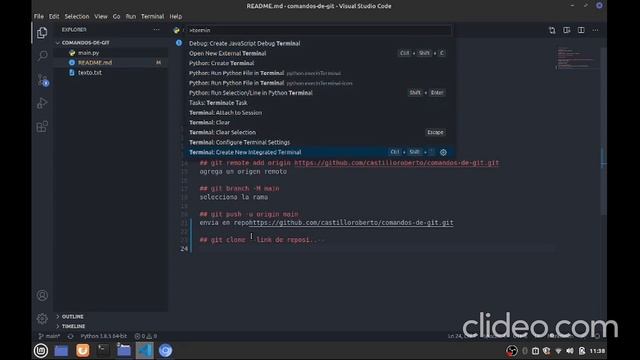
Task: Open the terminal launcher in taskbar
Action: coord(103,351)
